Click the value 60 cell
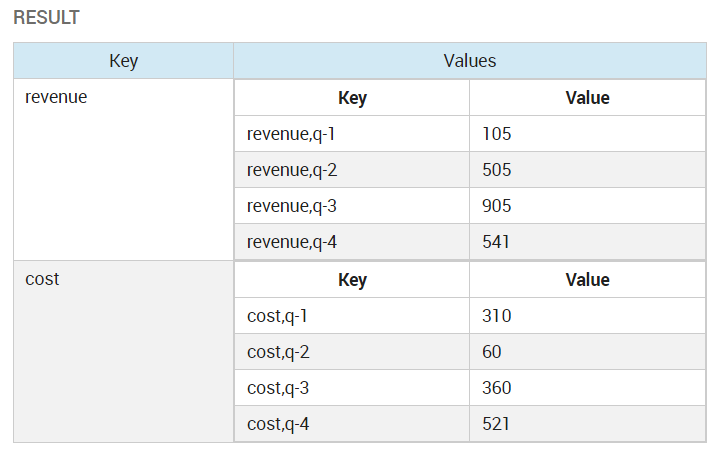The width and height of the screenshot is (722, 456). coord(587,352)
